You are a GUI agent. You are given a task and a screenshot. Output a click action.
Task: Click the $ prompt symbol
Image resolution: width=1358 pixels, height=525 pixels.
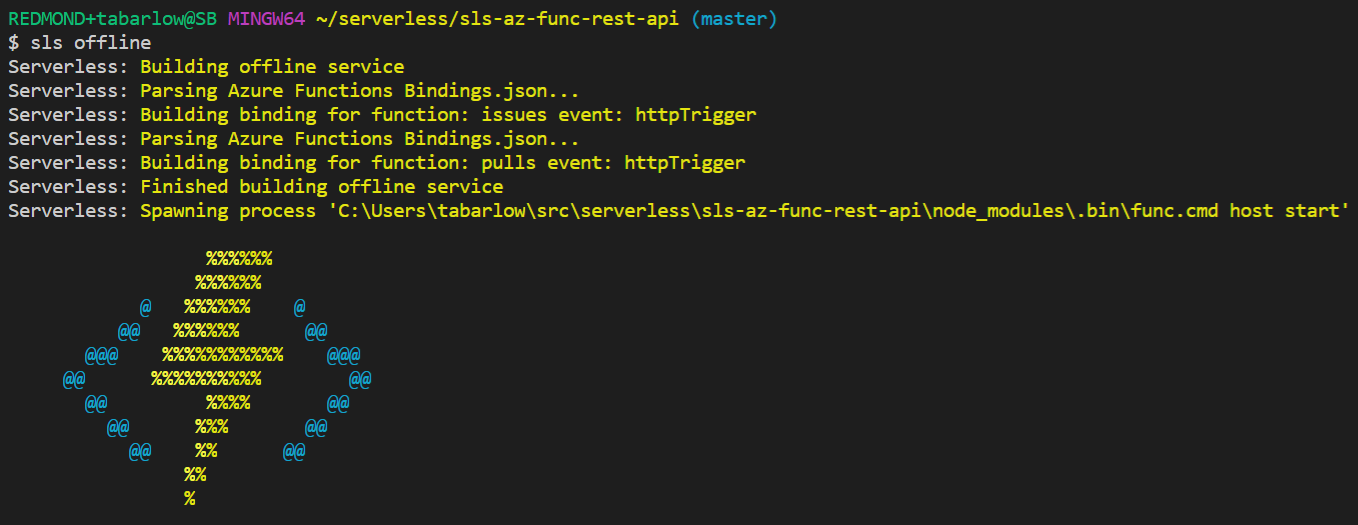click(13, 43)
